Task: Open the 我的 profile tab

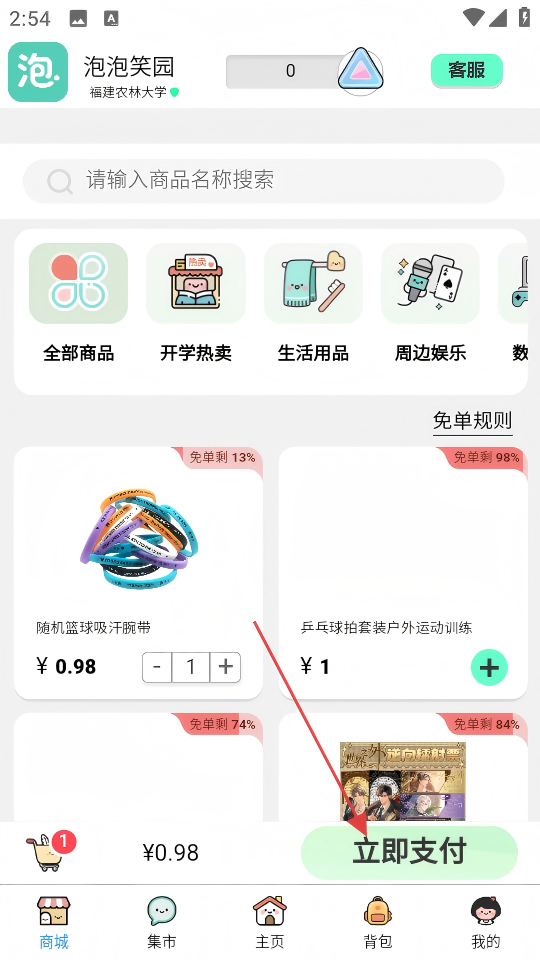Action: [486, 923]
